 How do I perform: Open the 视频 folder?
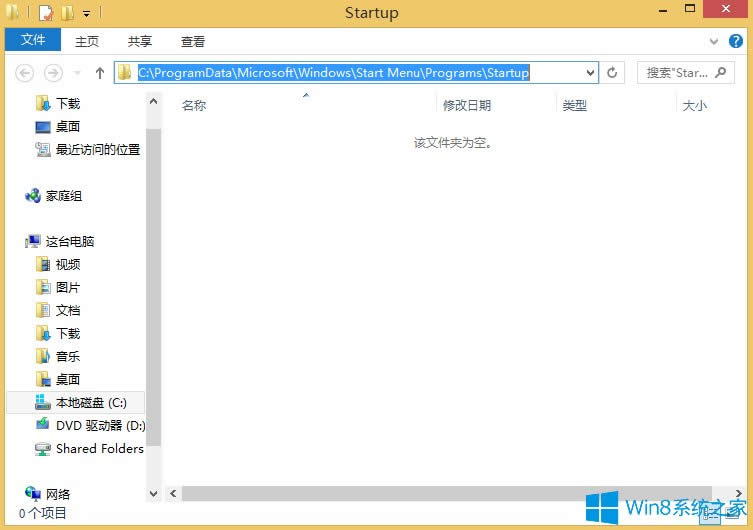(68, 265)
